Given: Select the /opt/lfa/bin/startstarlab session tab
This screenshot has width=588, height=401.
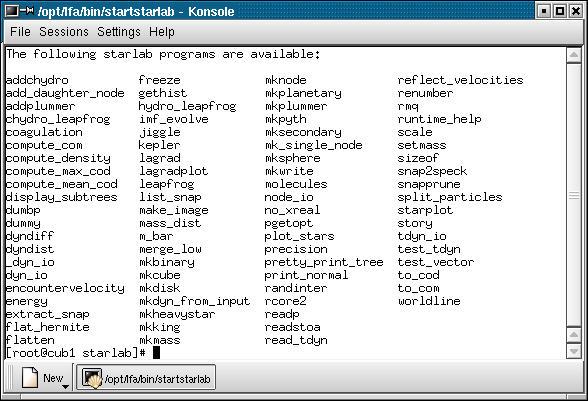Looking at the screenshot, I should 146,378.
